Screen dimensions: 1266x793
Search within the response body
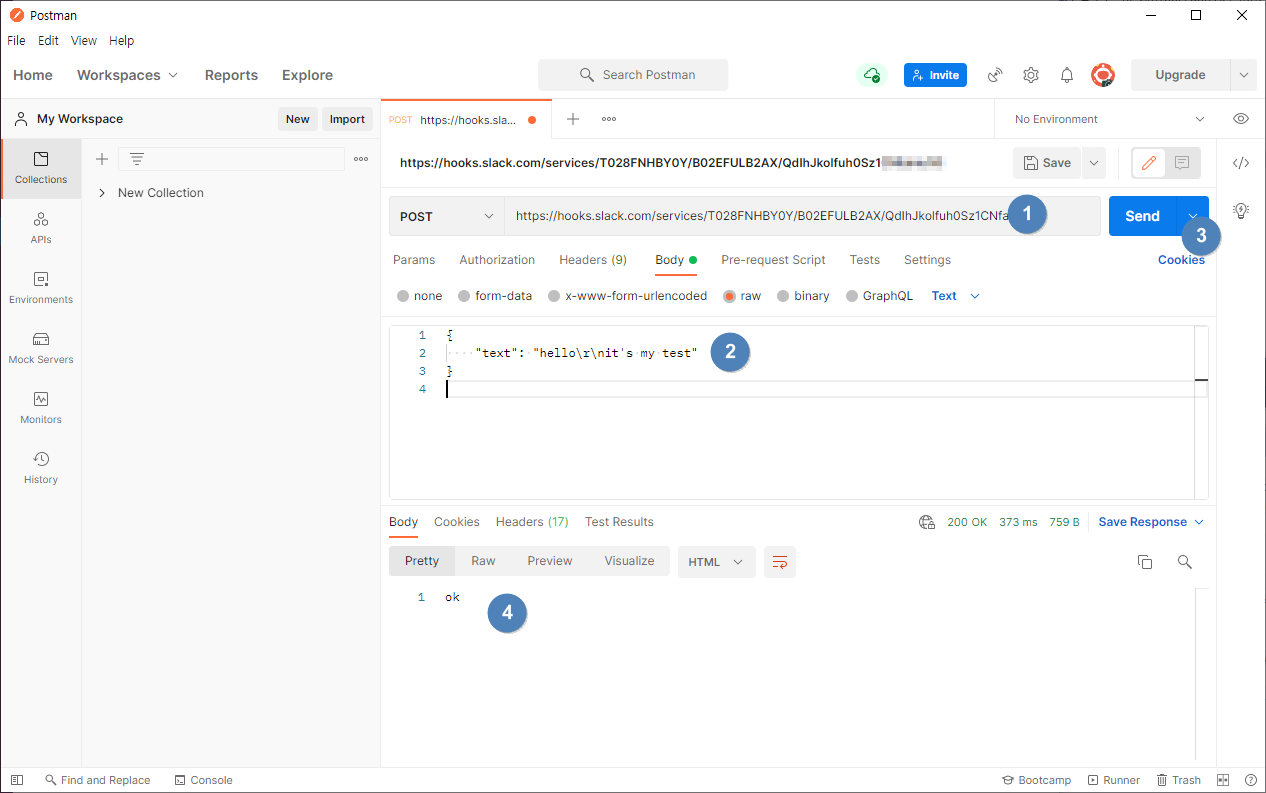point(1185,562)
